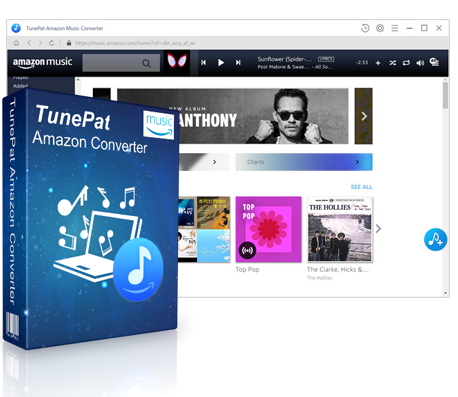458x397 pixels.
Task: Play the current song
Action: (x=221, y=63)
